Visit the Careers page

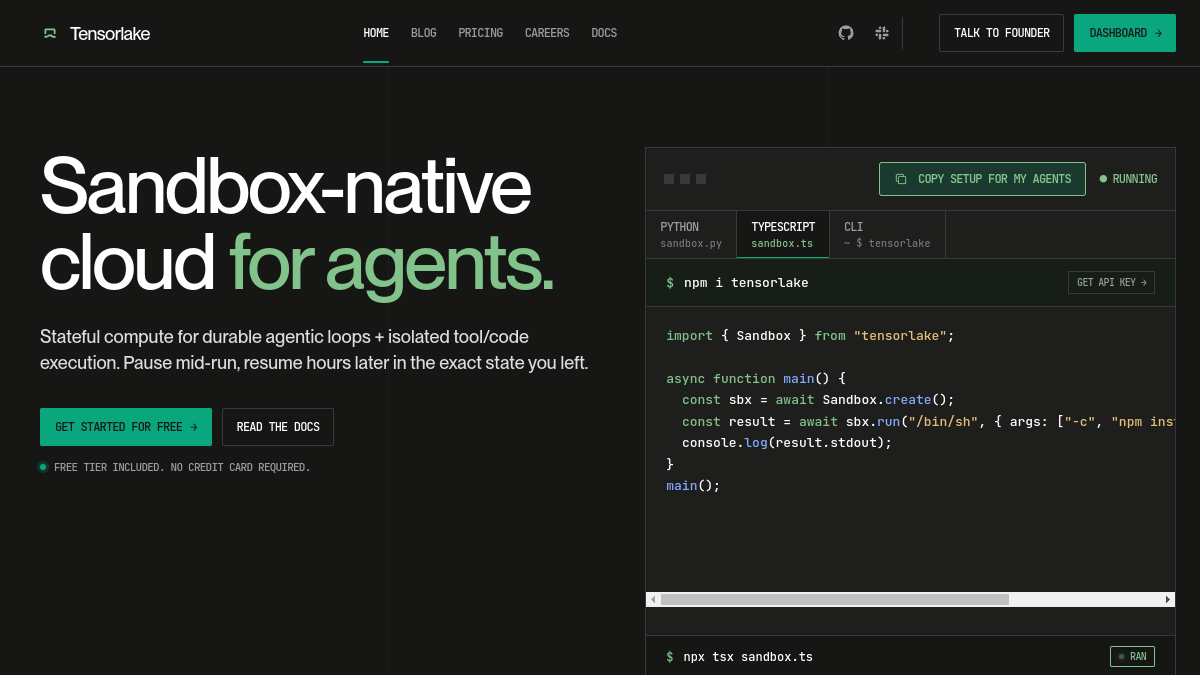[547, 33]
